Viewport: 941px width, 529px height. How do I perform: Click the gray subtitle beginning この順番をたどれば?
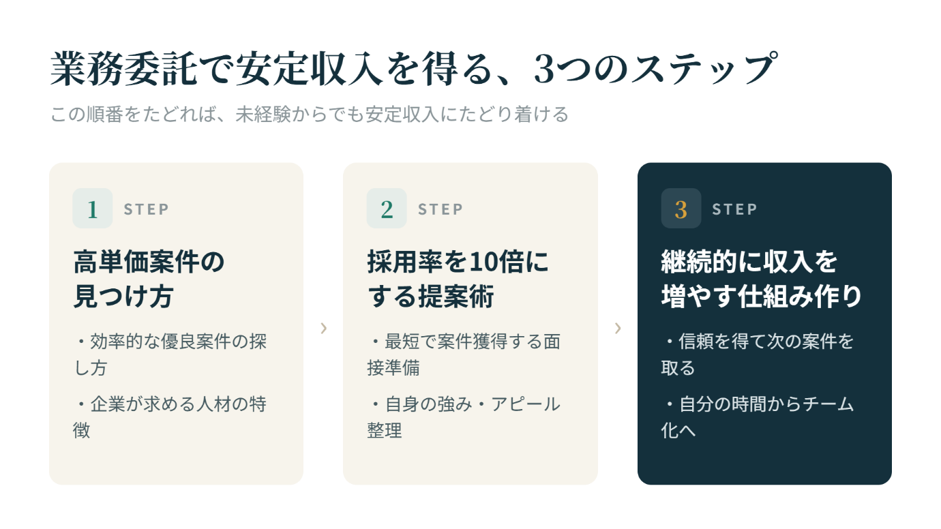(x=309, y=114)
